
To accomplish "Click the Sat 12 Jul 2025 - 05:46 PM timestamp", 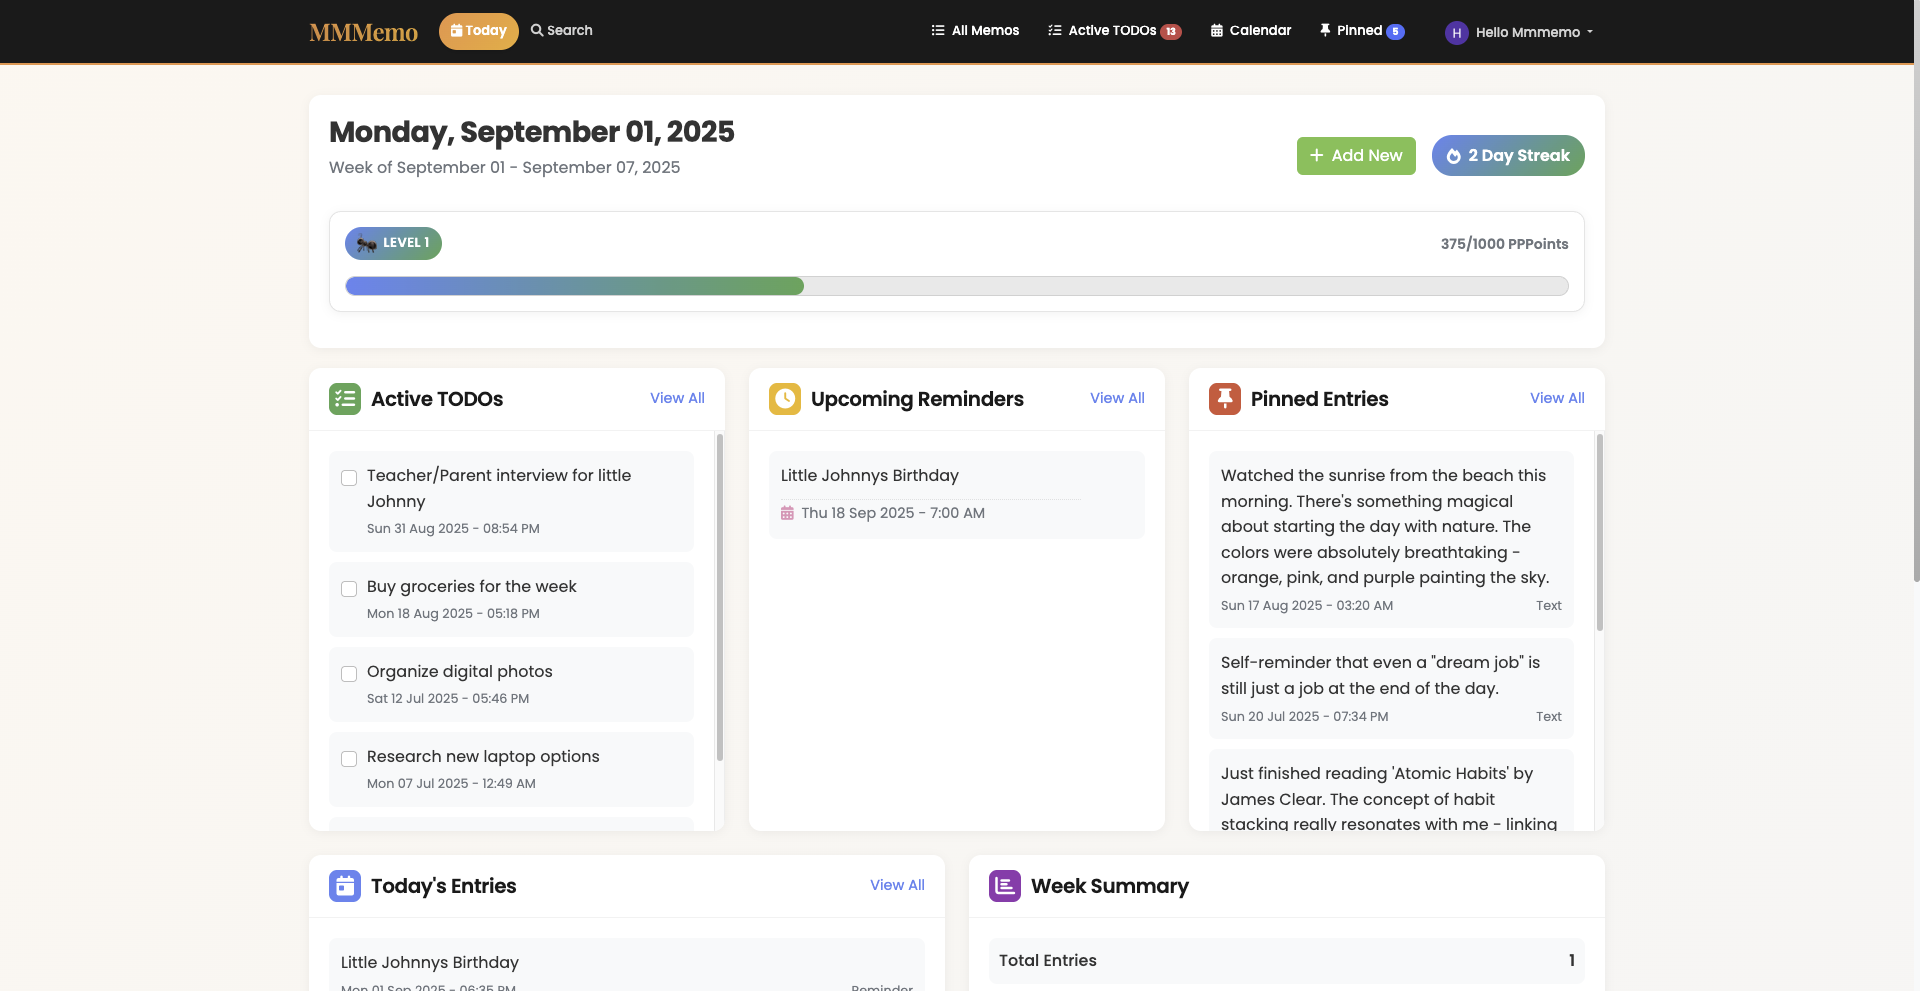I will pos(448,699).
